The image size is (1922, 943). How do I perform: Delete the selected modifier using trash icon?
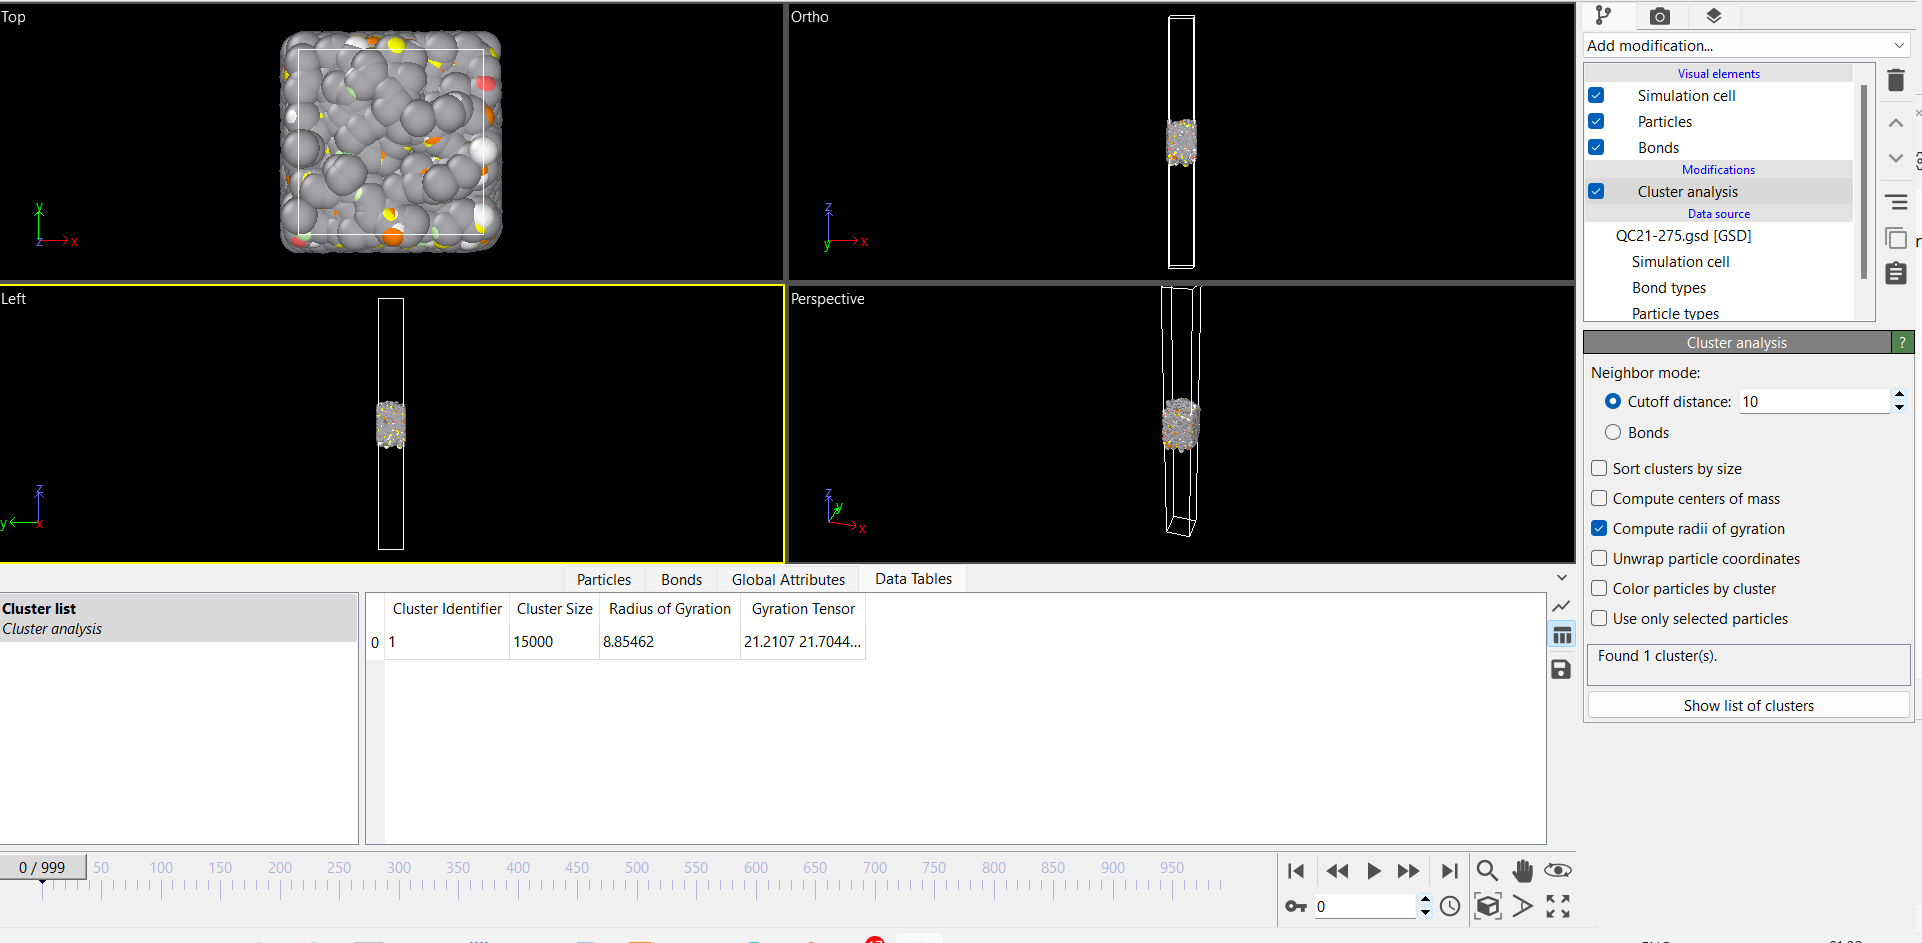click(1896, 80)
